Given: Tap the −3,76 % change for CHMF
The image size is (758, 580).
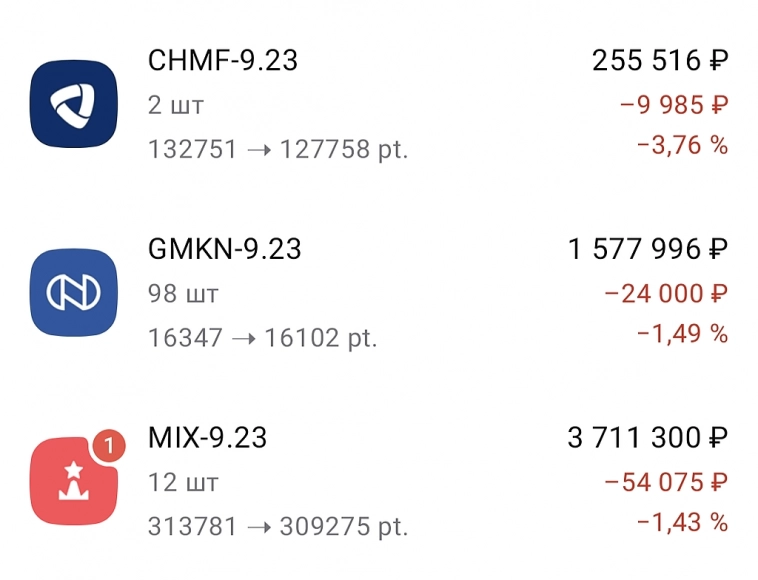Looking at the screenshot, I should pos(682,146).
